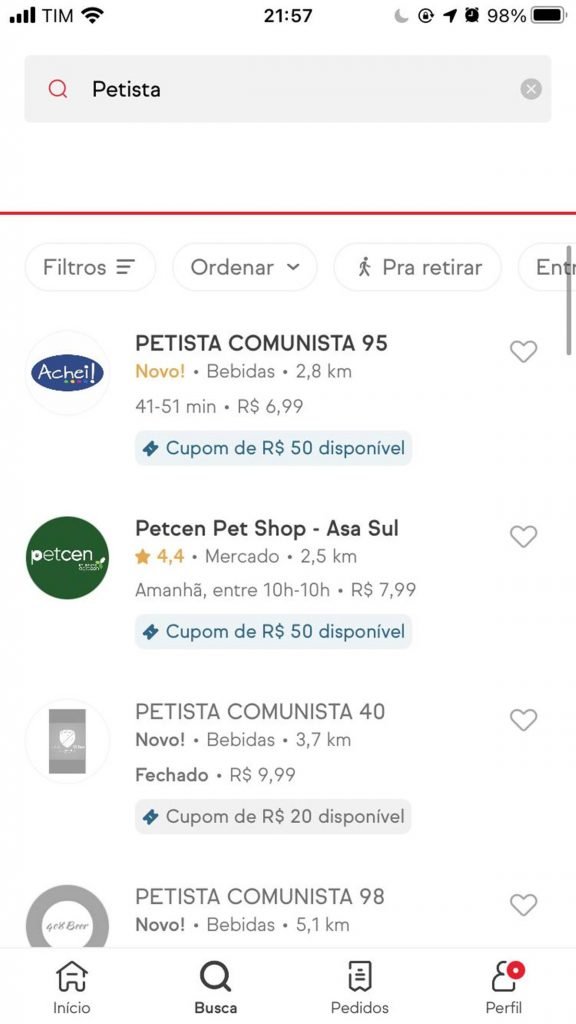Toggle heart for PETISTA COMUNISTA 98

tap(523, 904)
